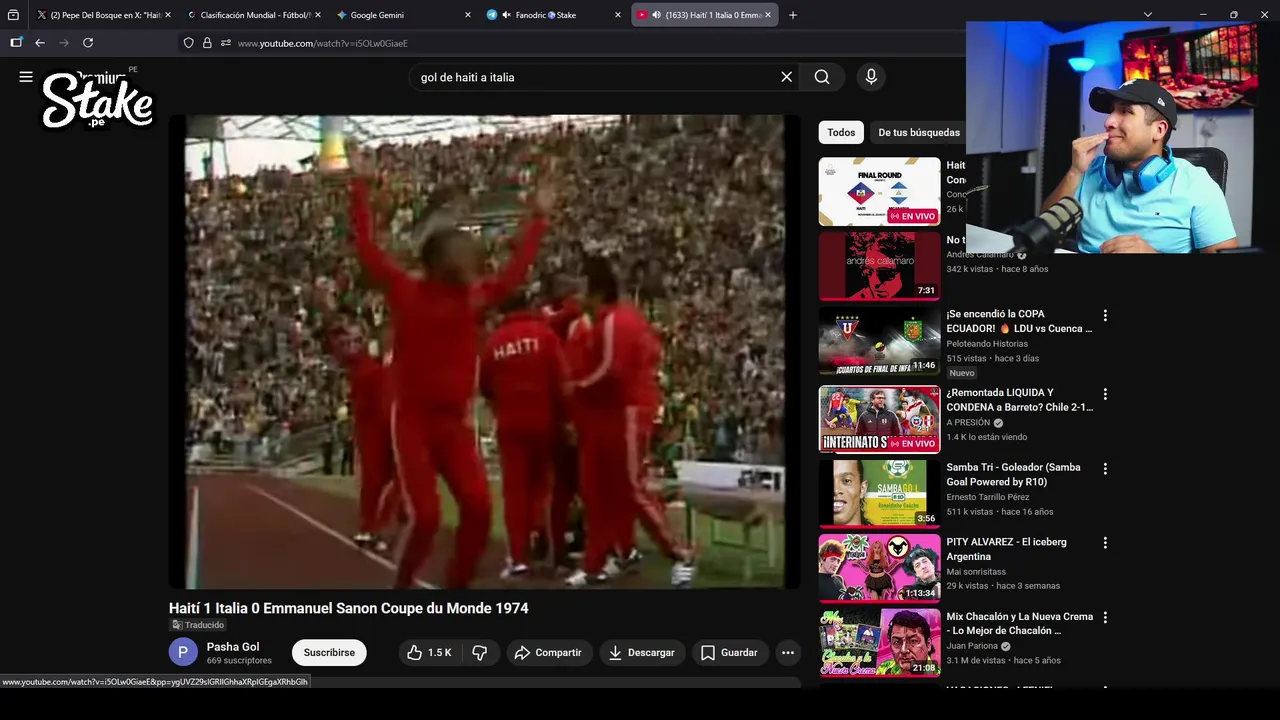The height and width of the screenshot is (720, 1280).
Task: Click 'A PRESIÓN' channel name
Action: coord(968,423)
